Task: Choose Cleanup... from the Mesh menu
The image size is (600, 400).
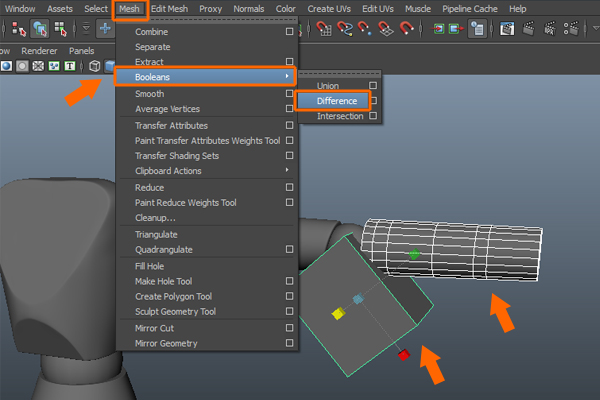Action: pos(155,217)
